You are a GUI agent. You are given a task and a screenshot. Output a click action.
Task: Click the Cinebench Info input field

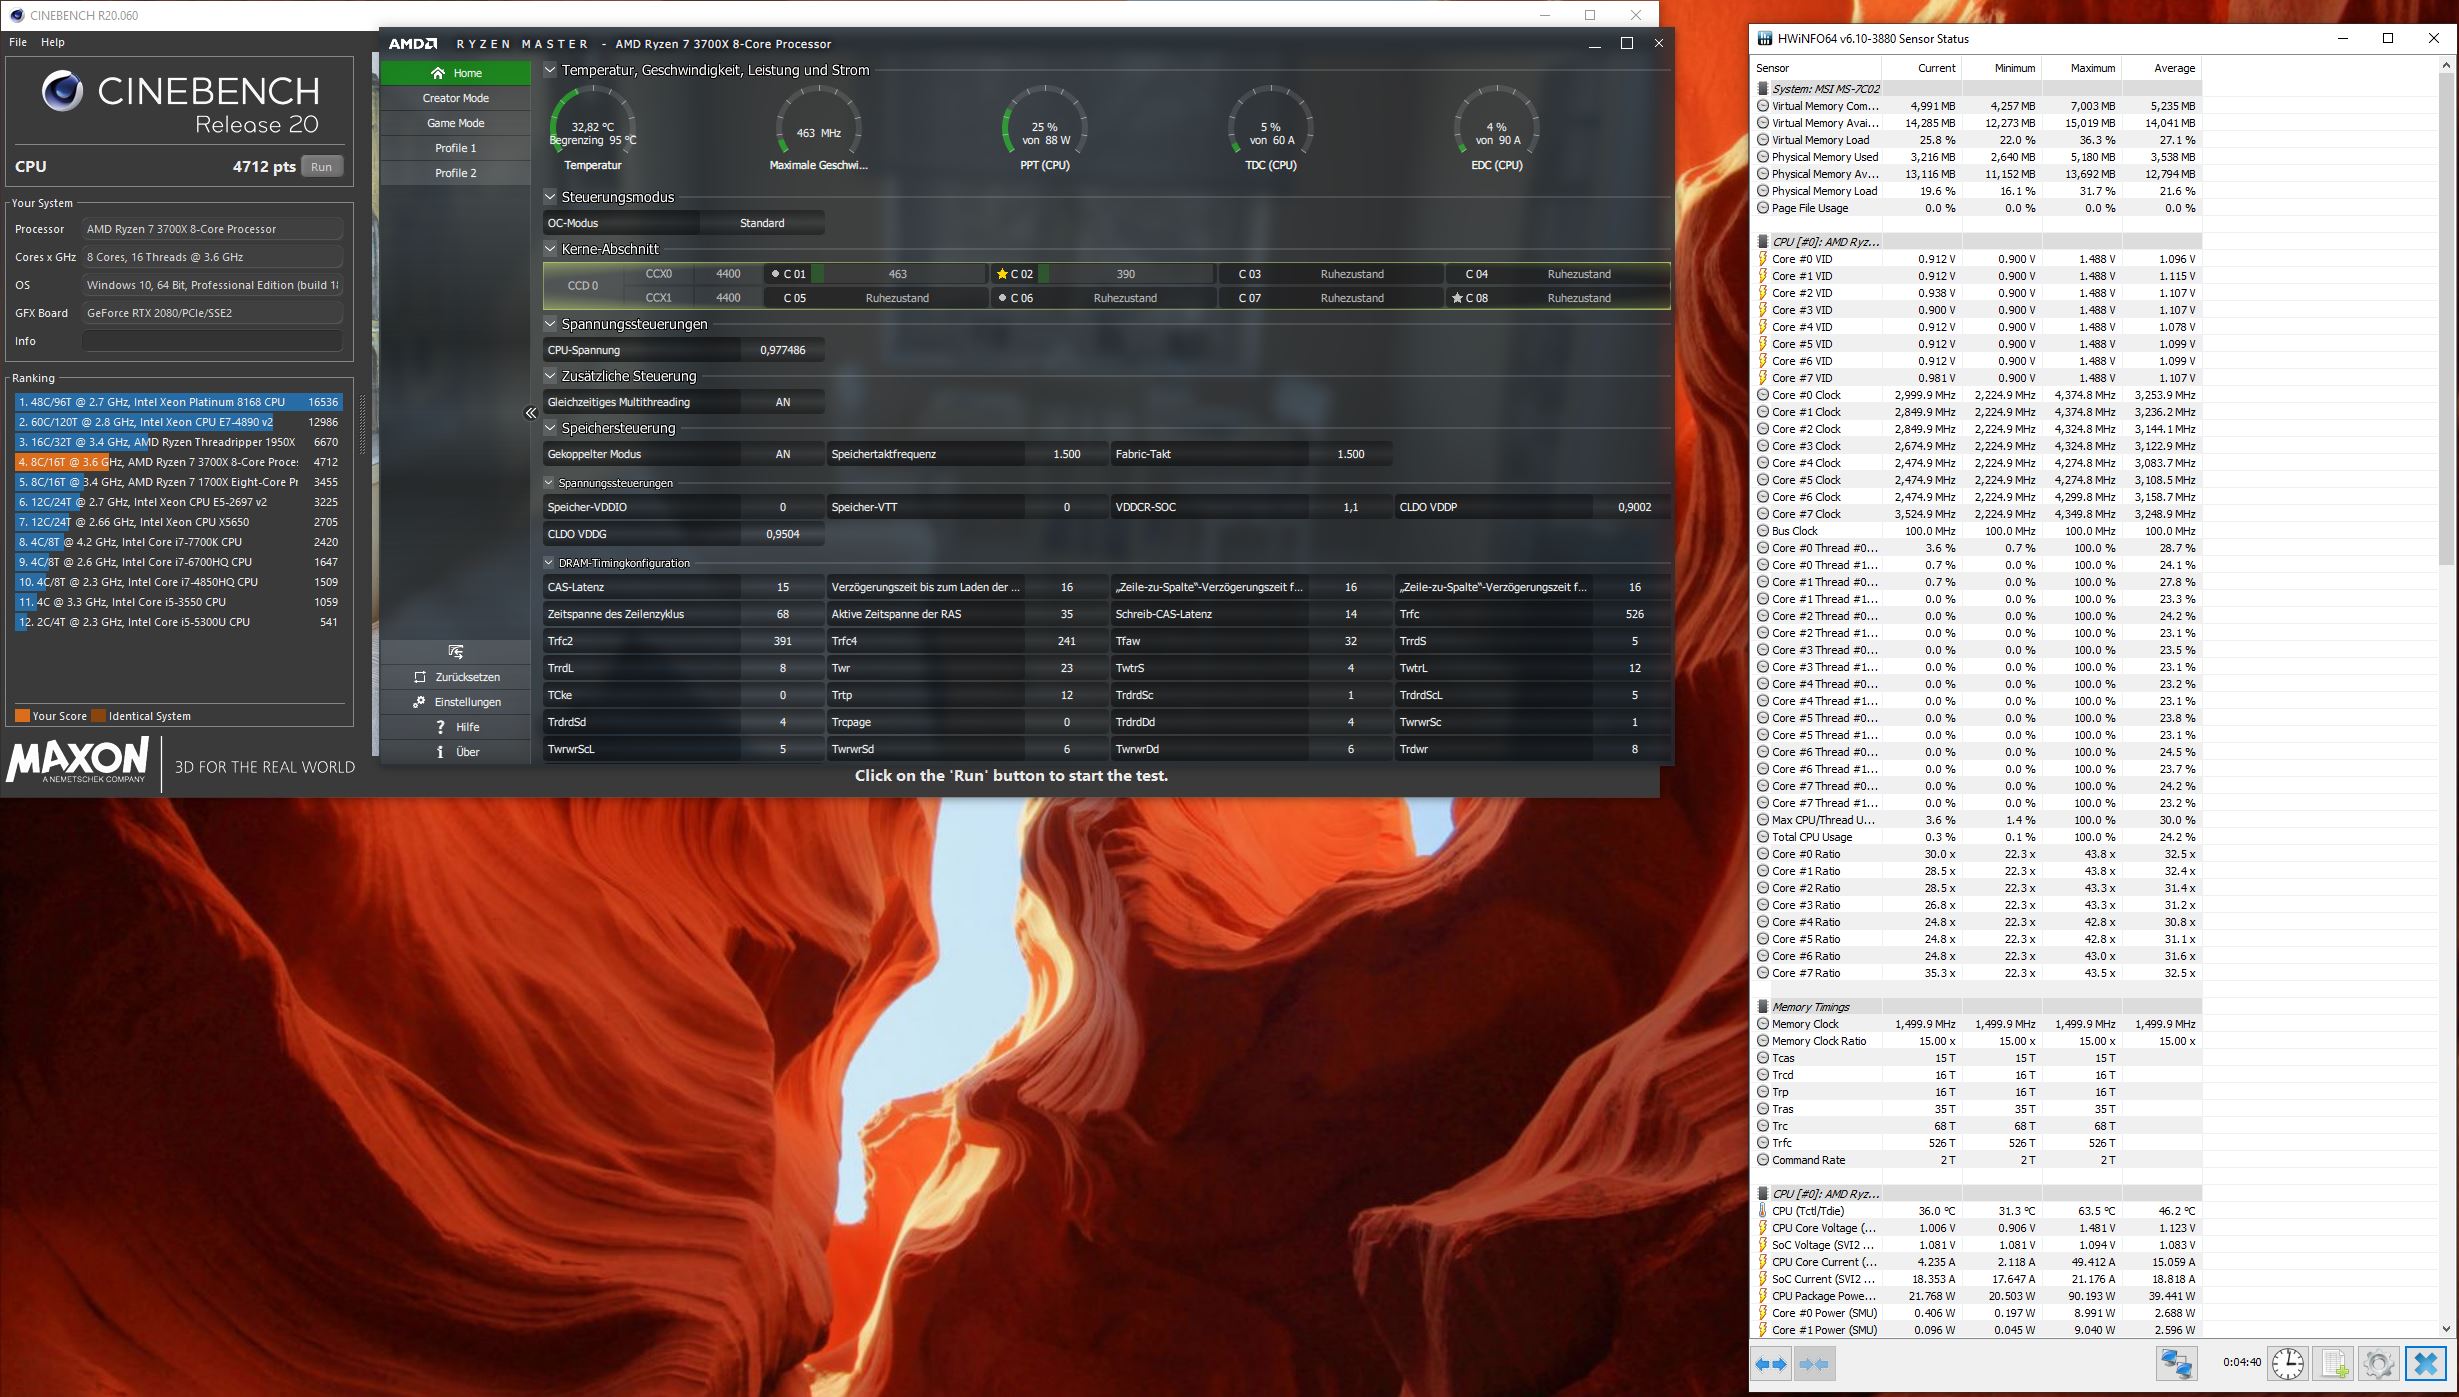pos(212,341)
